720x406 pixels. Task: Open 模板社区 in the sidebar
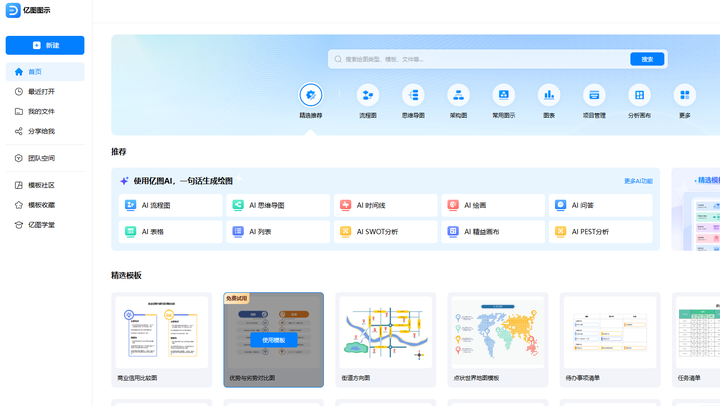(45, 185)
